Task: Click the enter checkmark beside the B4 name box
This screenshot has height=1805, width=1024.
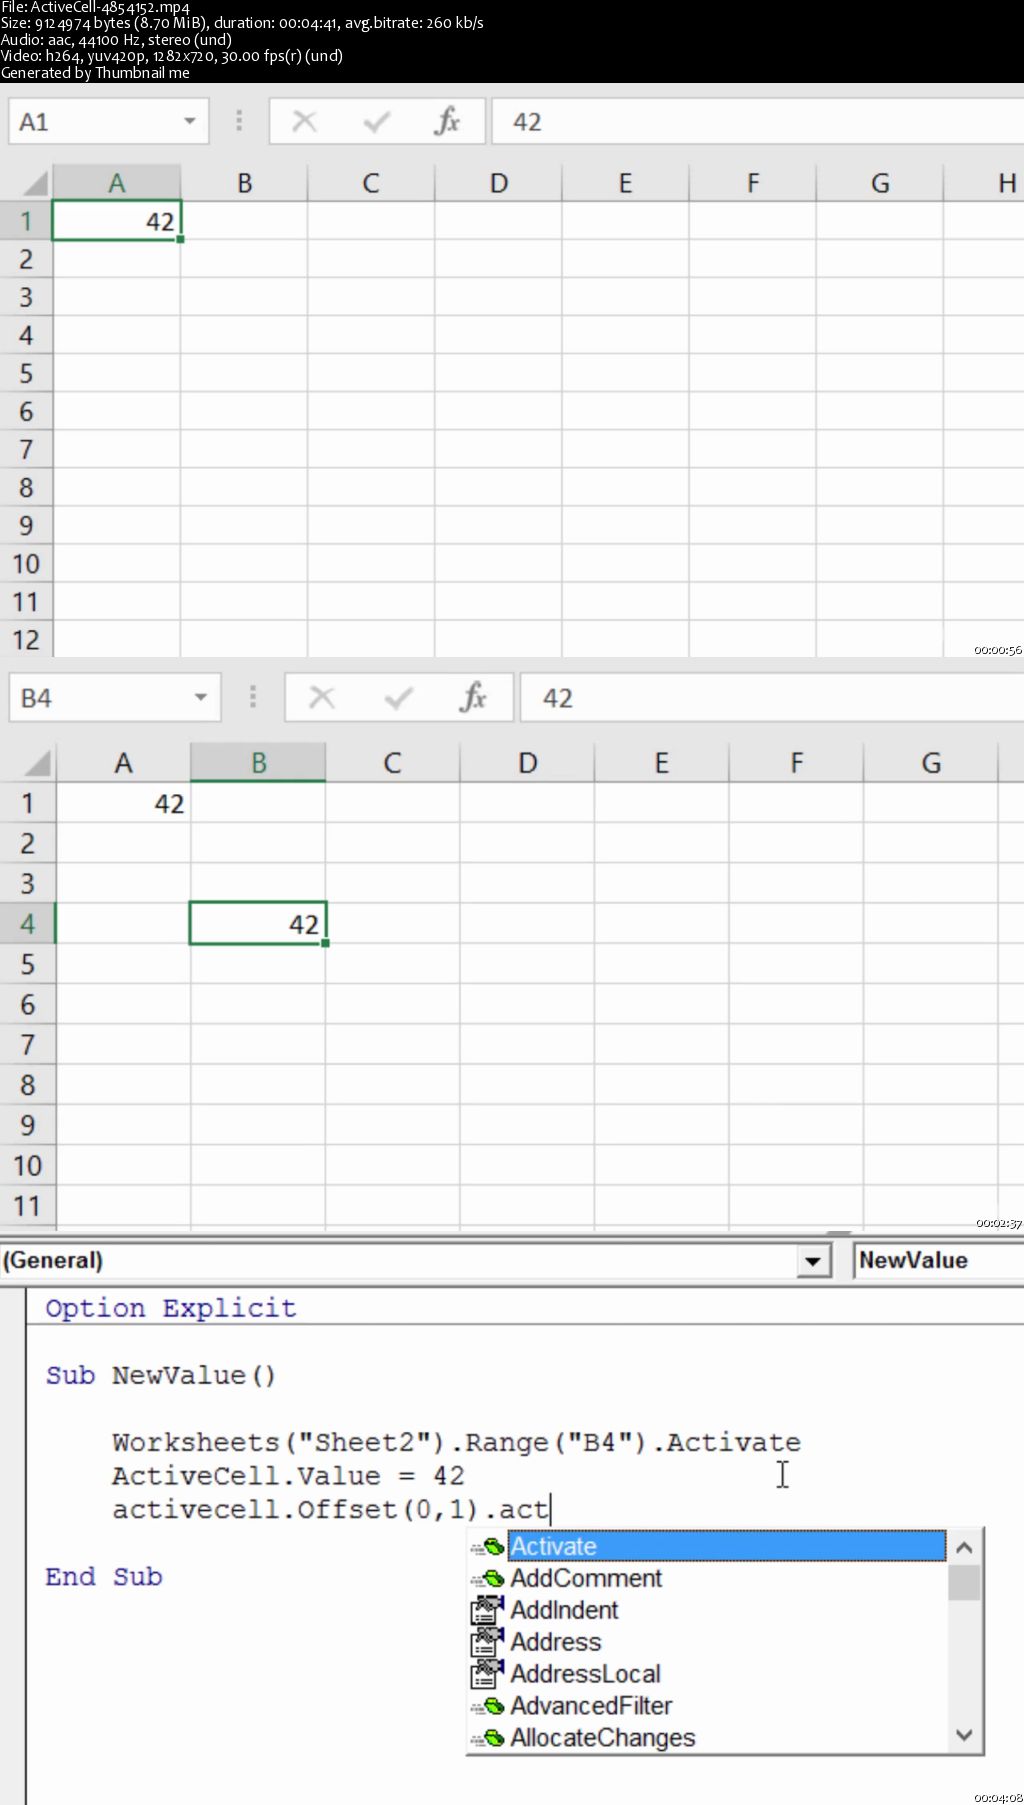Action: click(398, 697)
